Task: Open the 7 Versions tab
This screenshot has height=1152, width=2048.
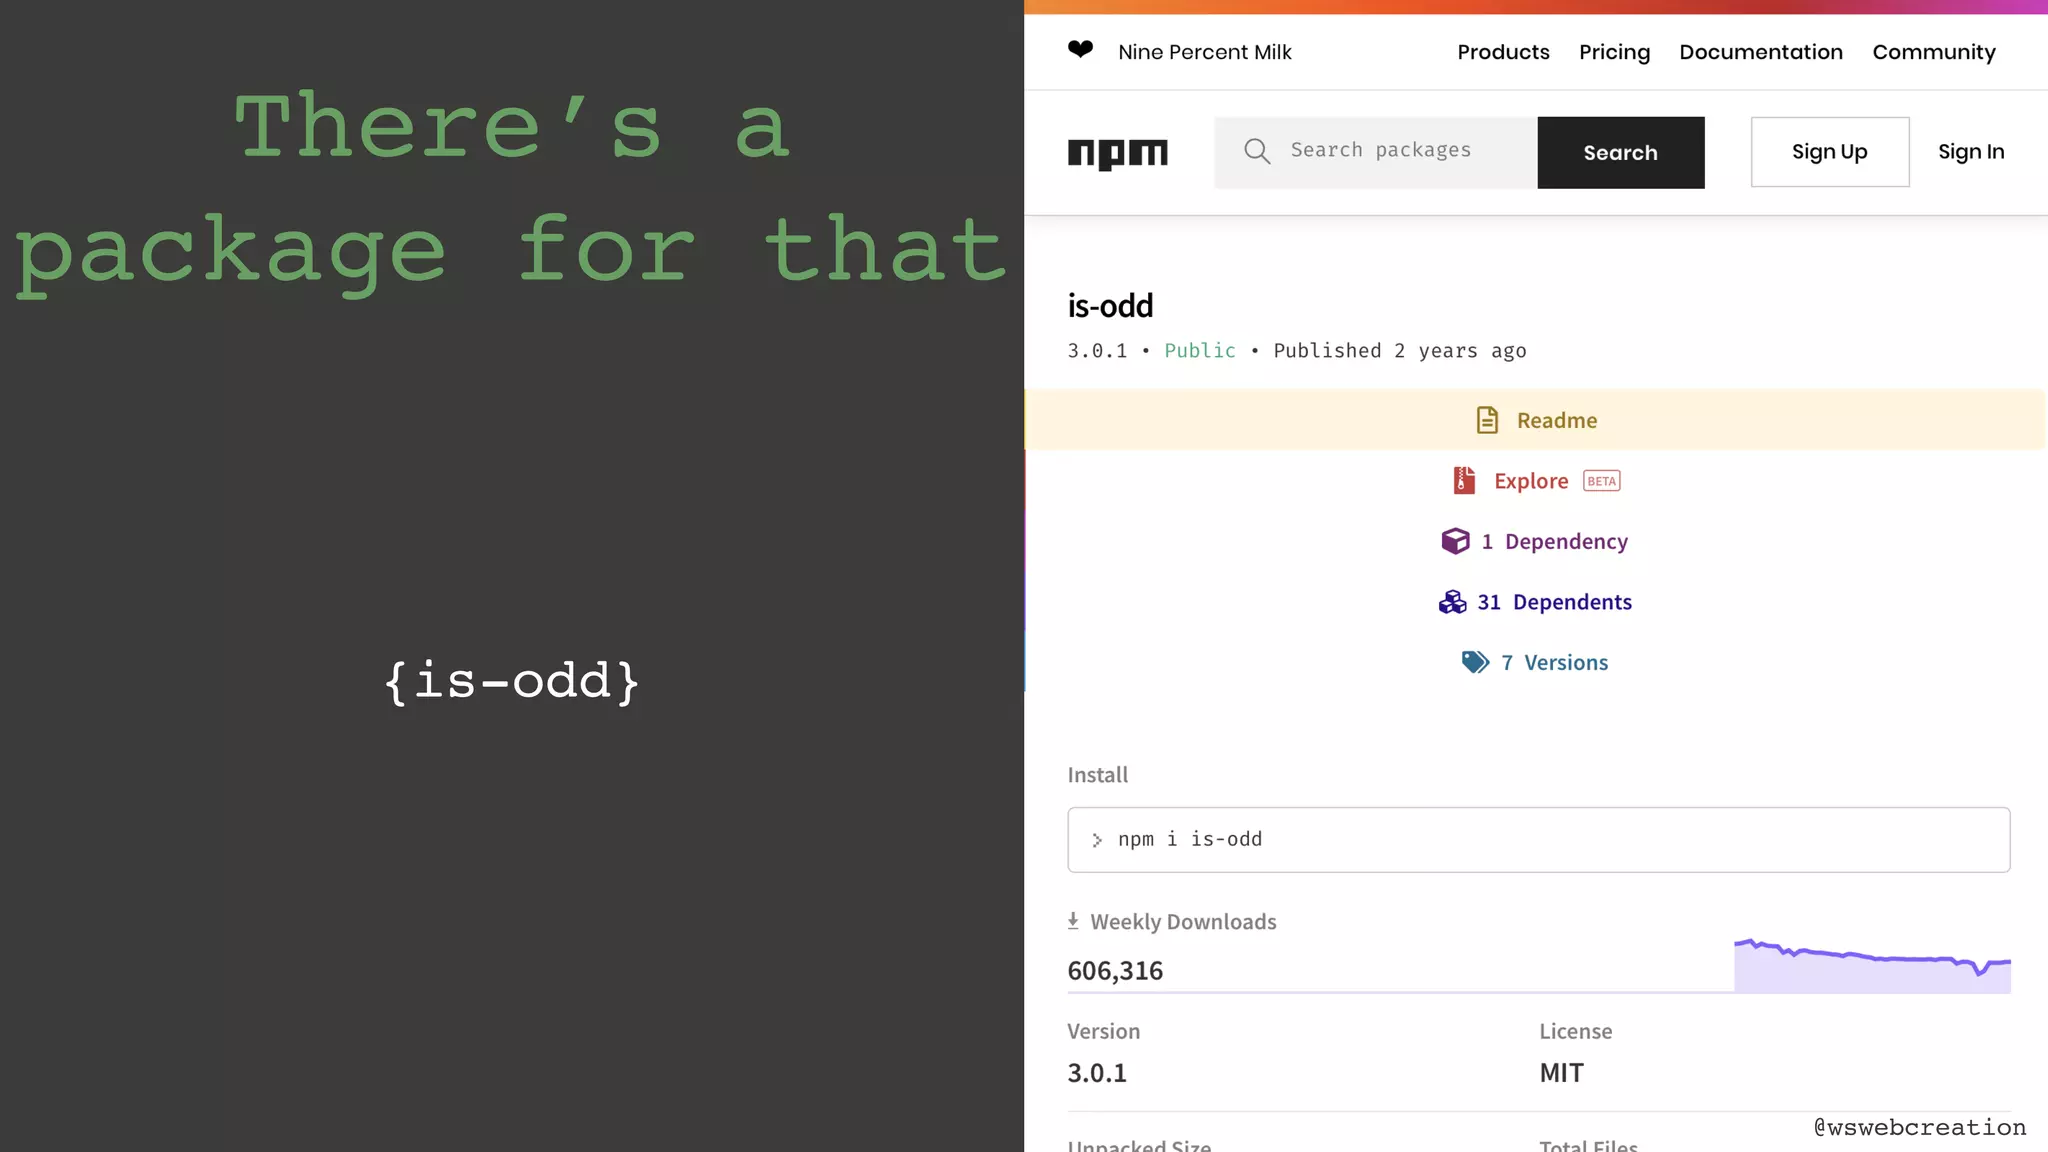Action: pyautogui.click(x=1534, y=662)
